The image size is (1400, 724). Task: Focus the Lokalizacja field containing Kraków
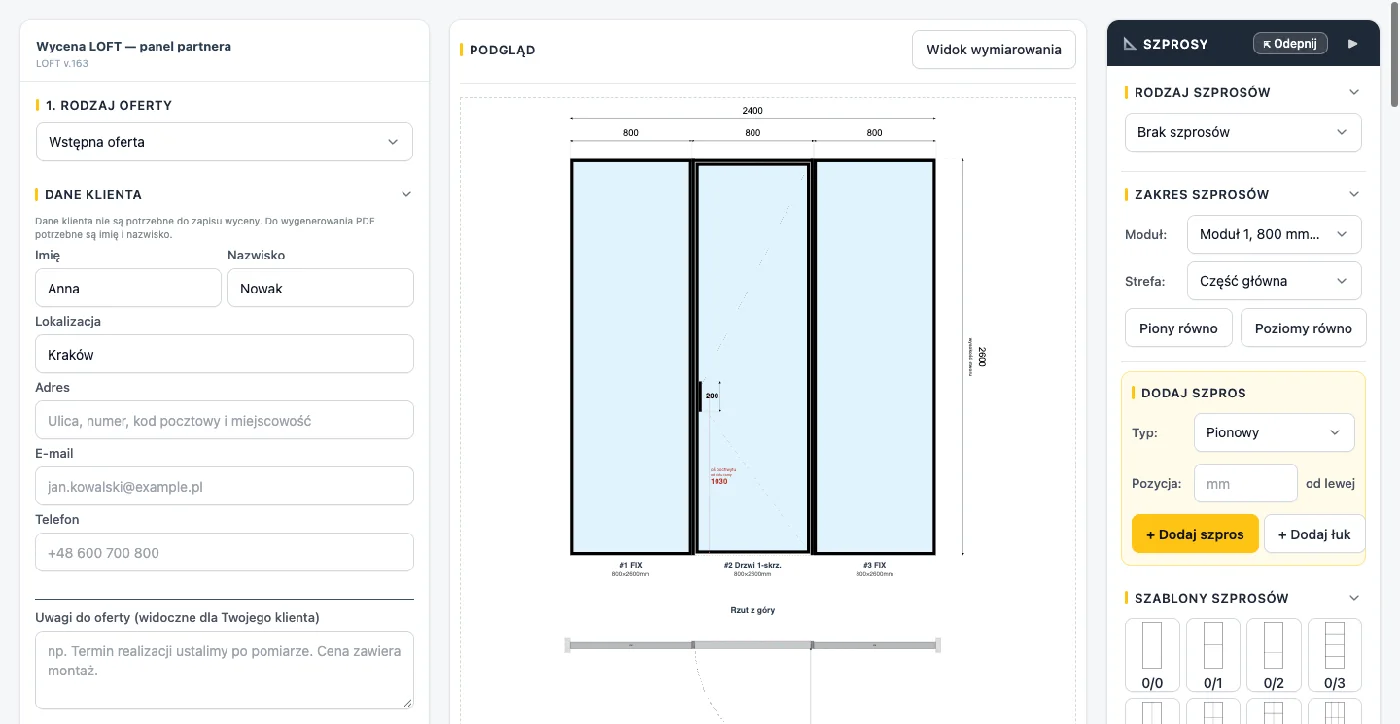click(x=224, y=354)
